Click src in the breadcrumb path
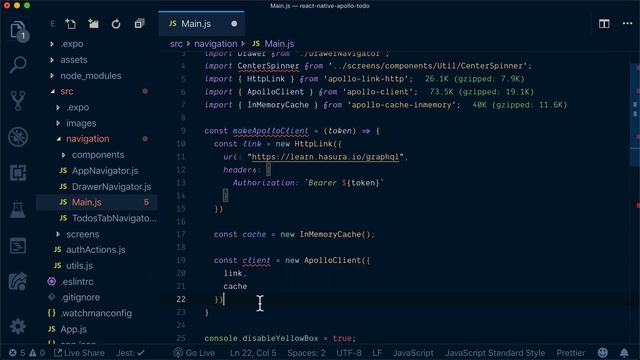The image size is (640, 360). 176,44
